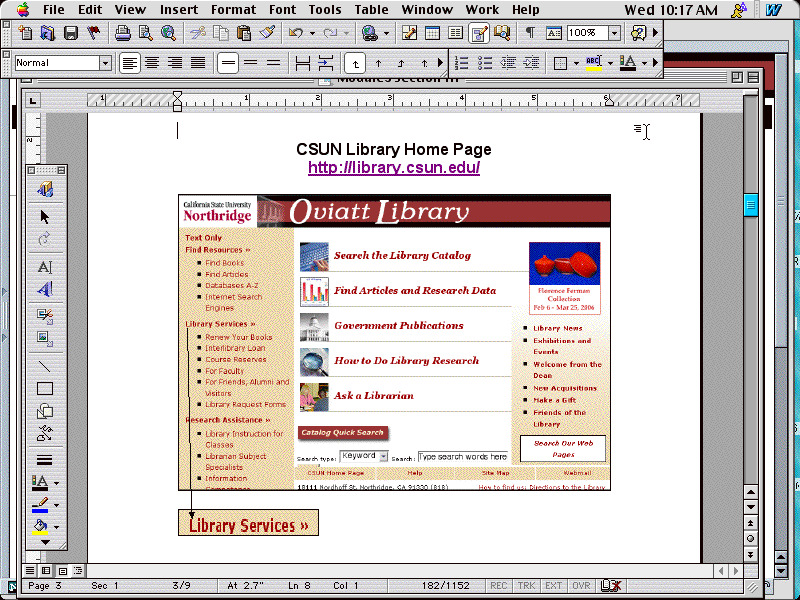The width and height of the screenshot is (800, 600).
Task: Open the dictionary reference tool
Action: coord(502,33)
